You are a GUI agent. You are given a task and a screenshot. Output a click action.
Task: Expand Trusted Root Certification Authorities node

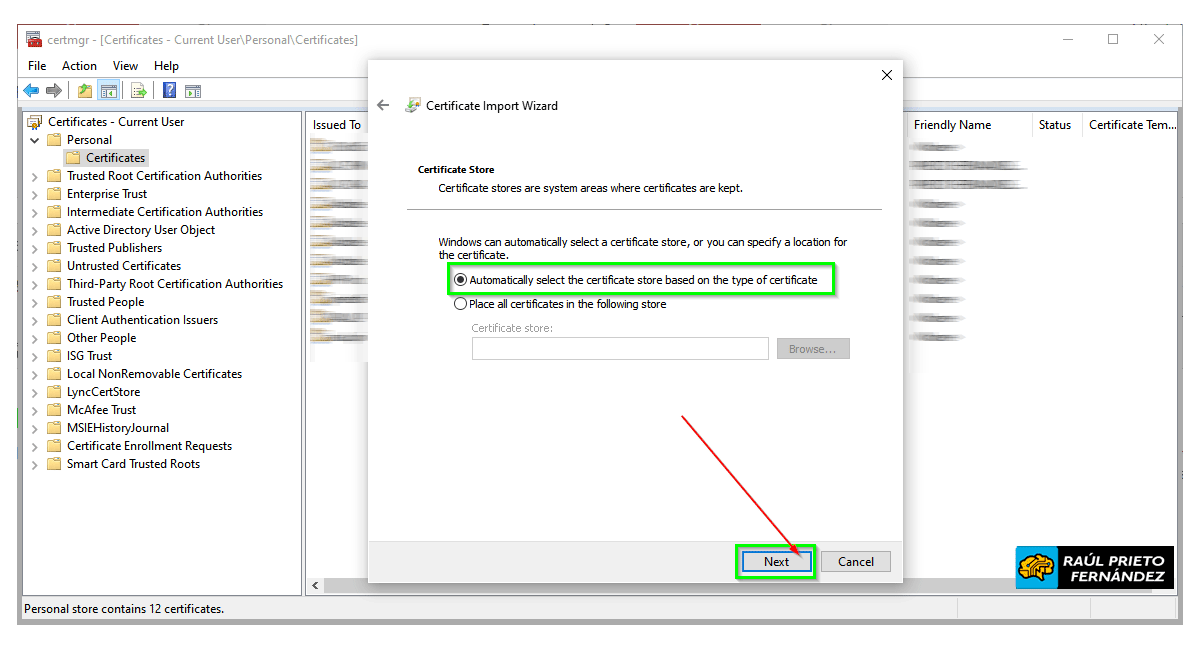click(35, 176)
